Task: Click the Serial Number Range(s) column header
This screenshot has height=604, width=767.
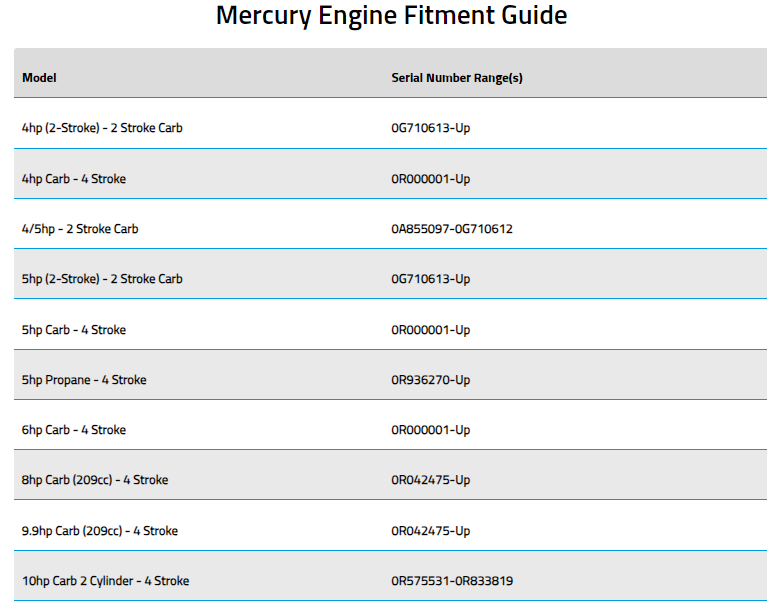Action: pyautogui.click(x=456, y=78)
